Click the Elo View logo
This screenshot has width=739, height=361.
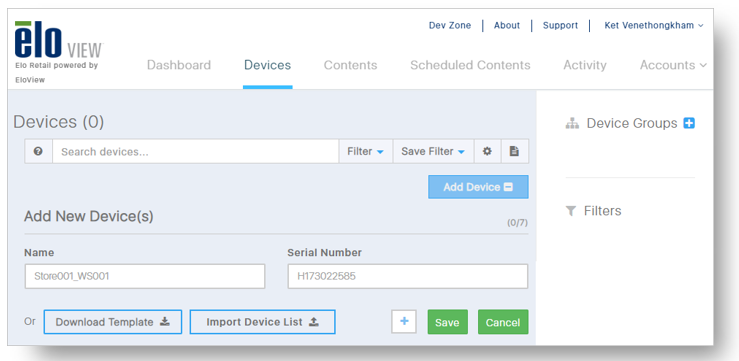click(x=58, y=40)
